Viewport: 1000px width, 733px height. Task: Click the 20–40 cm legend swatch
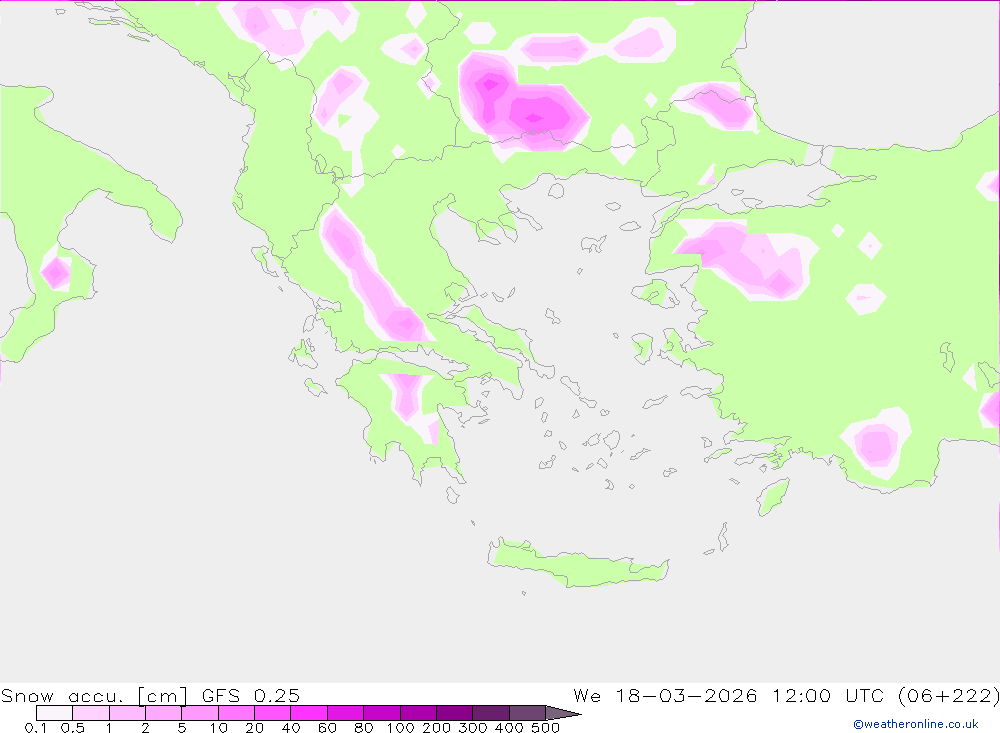273,713
